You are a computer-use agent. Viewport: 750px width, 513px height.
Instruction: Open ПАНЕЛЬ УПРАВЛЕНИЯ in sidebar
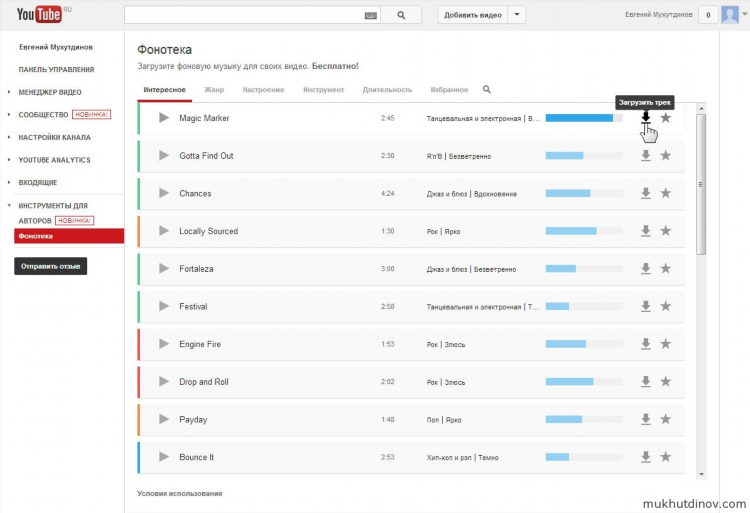(x=56, y=70)
